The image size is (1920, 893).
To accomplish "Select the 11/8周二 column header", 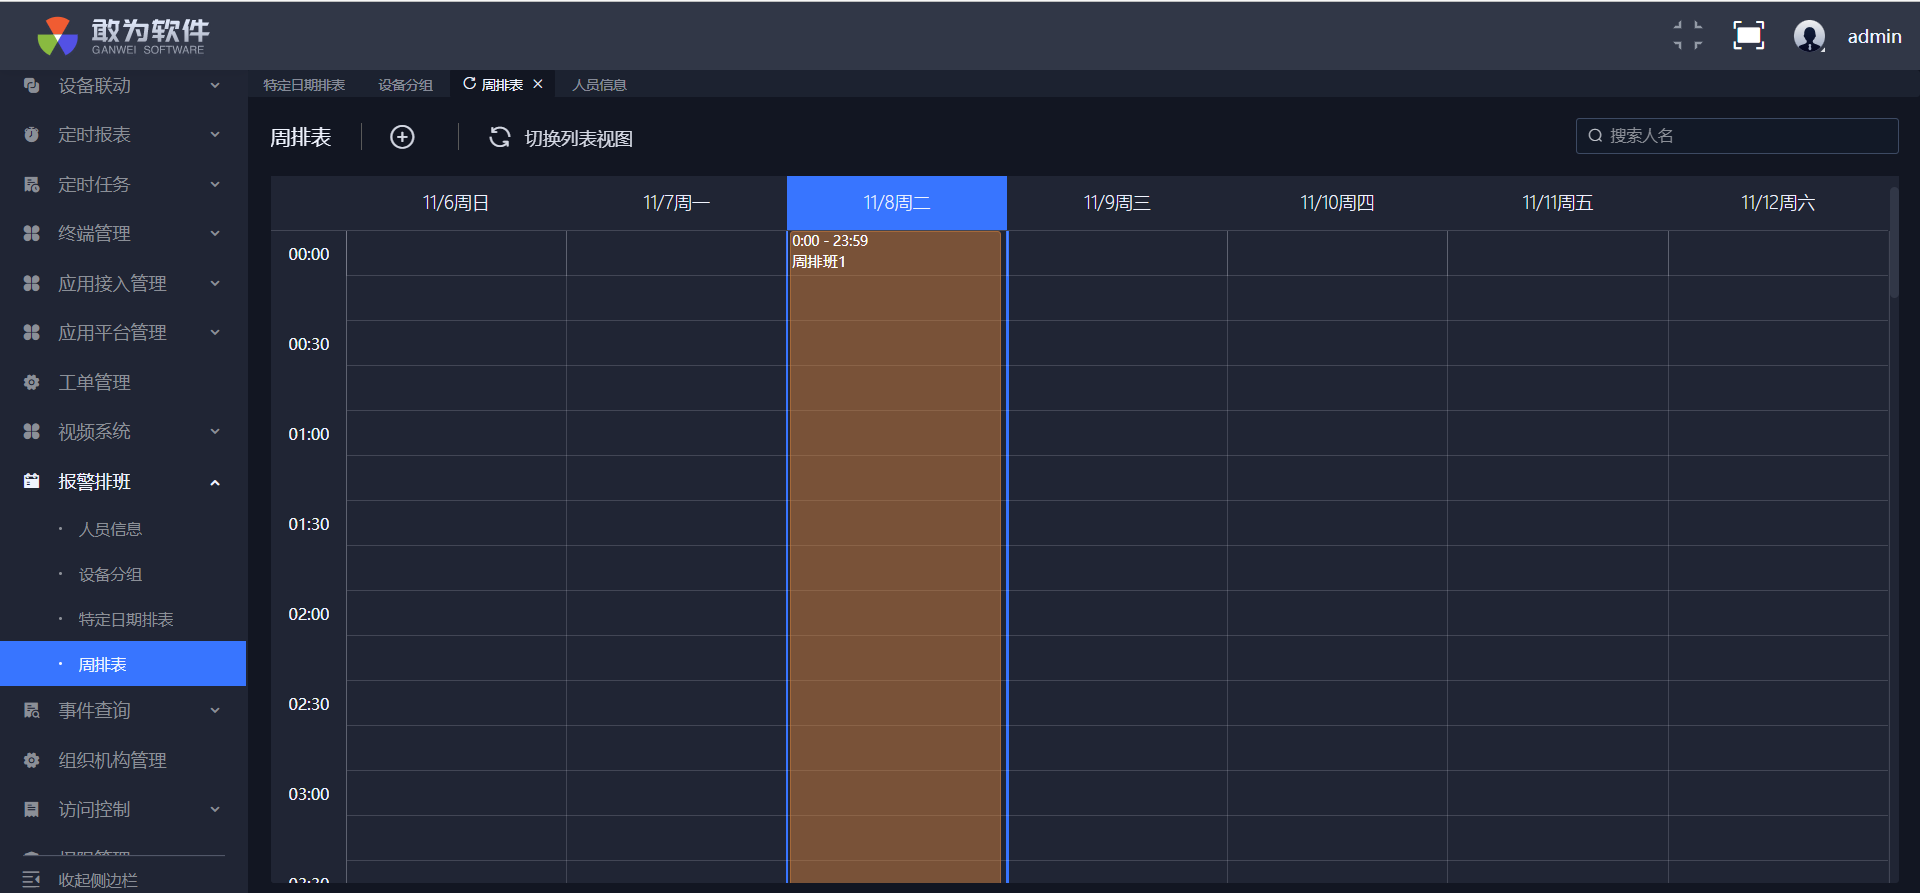I will [897, 203].
